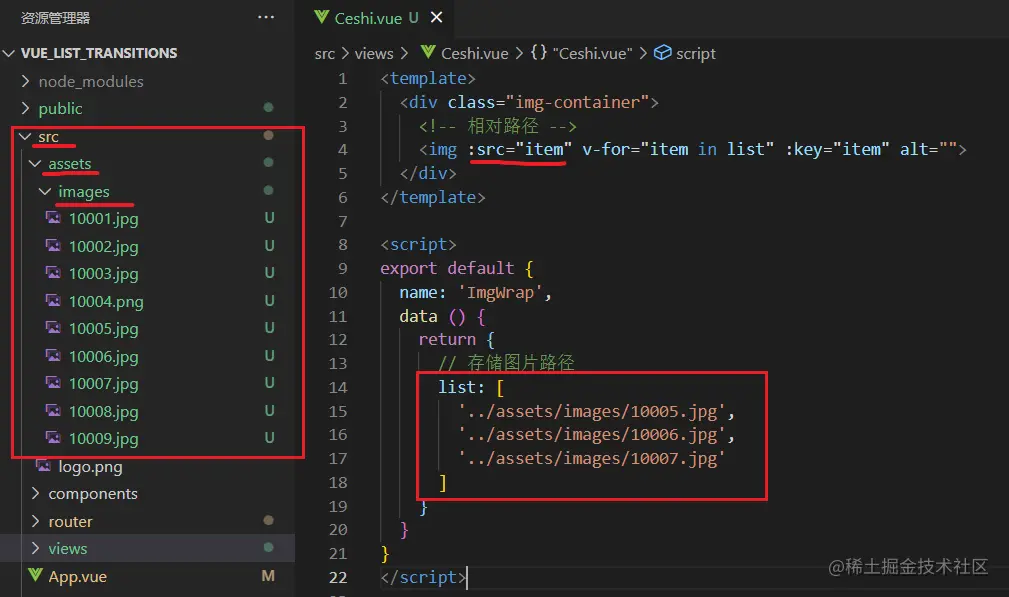Open file 10006.jpg in explorer
The width and height of the screenshot is (1009, 597).
104,356
